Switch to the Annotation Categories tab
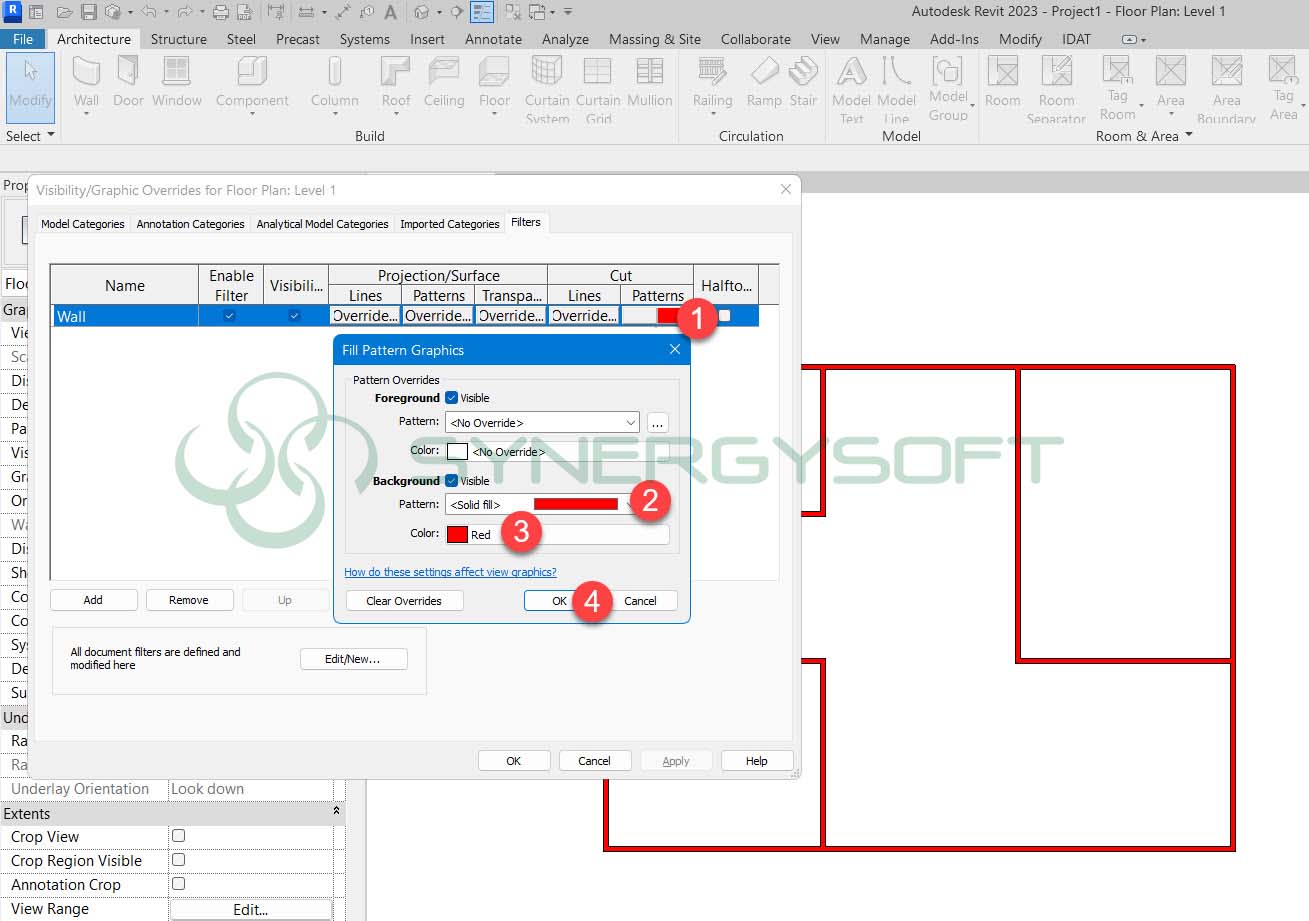The width and height of the screenshot is (1309, 921). click(190, 223)
